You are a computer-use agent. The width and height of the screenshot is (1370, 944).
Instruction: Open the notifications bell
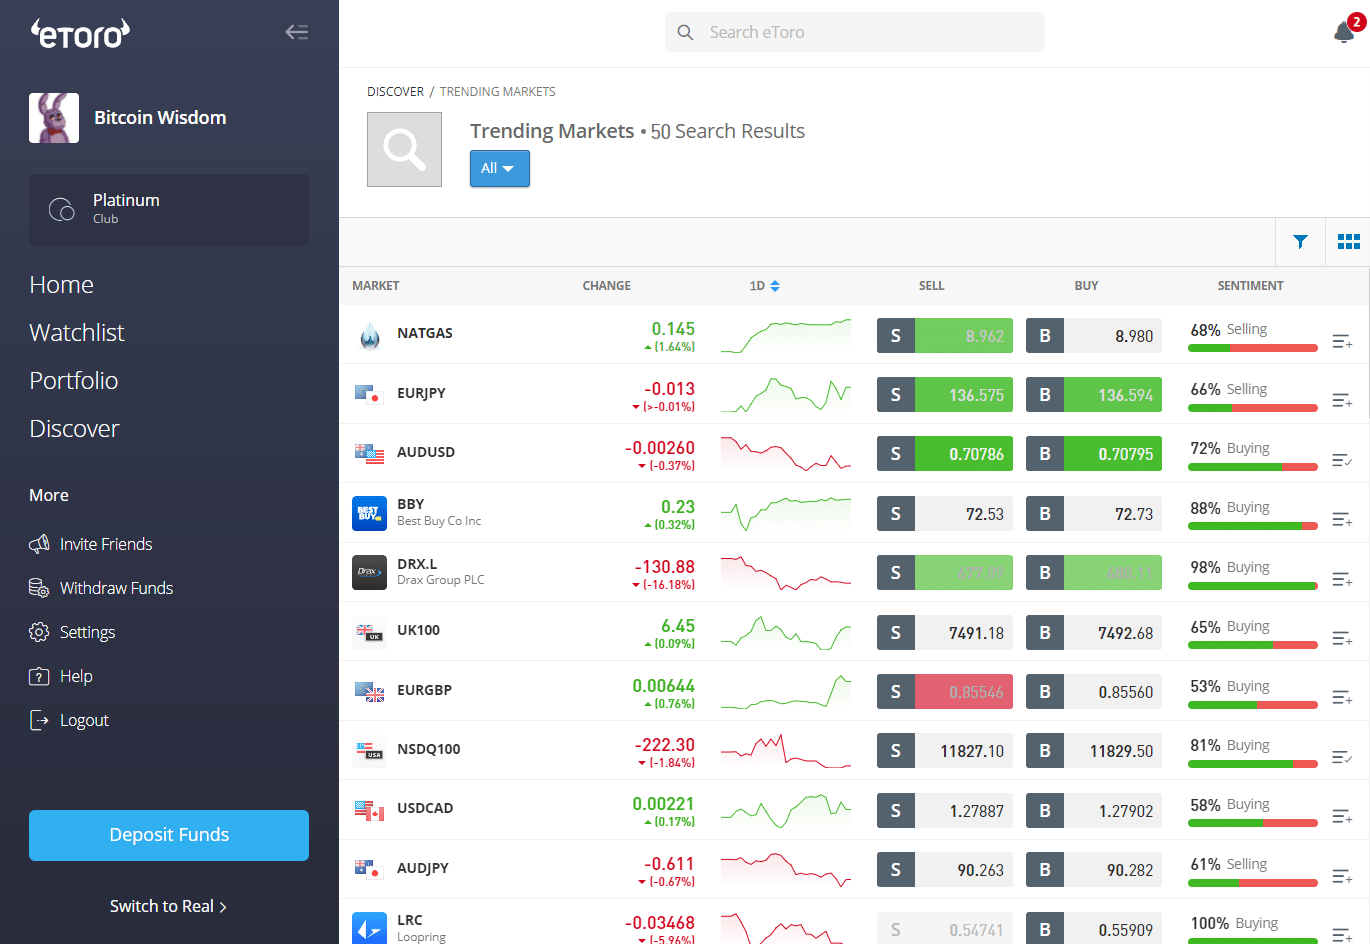coord(1345,32)
